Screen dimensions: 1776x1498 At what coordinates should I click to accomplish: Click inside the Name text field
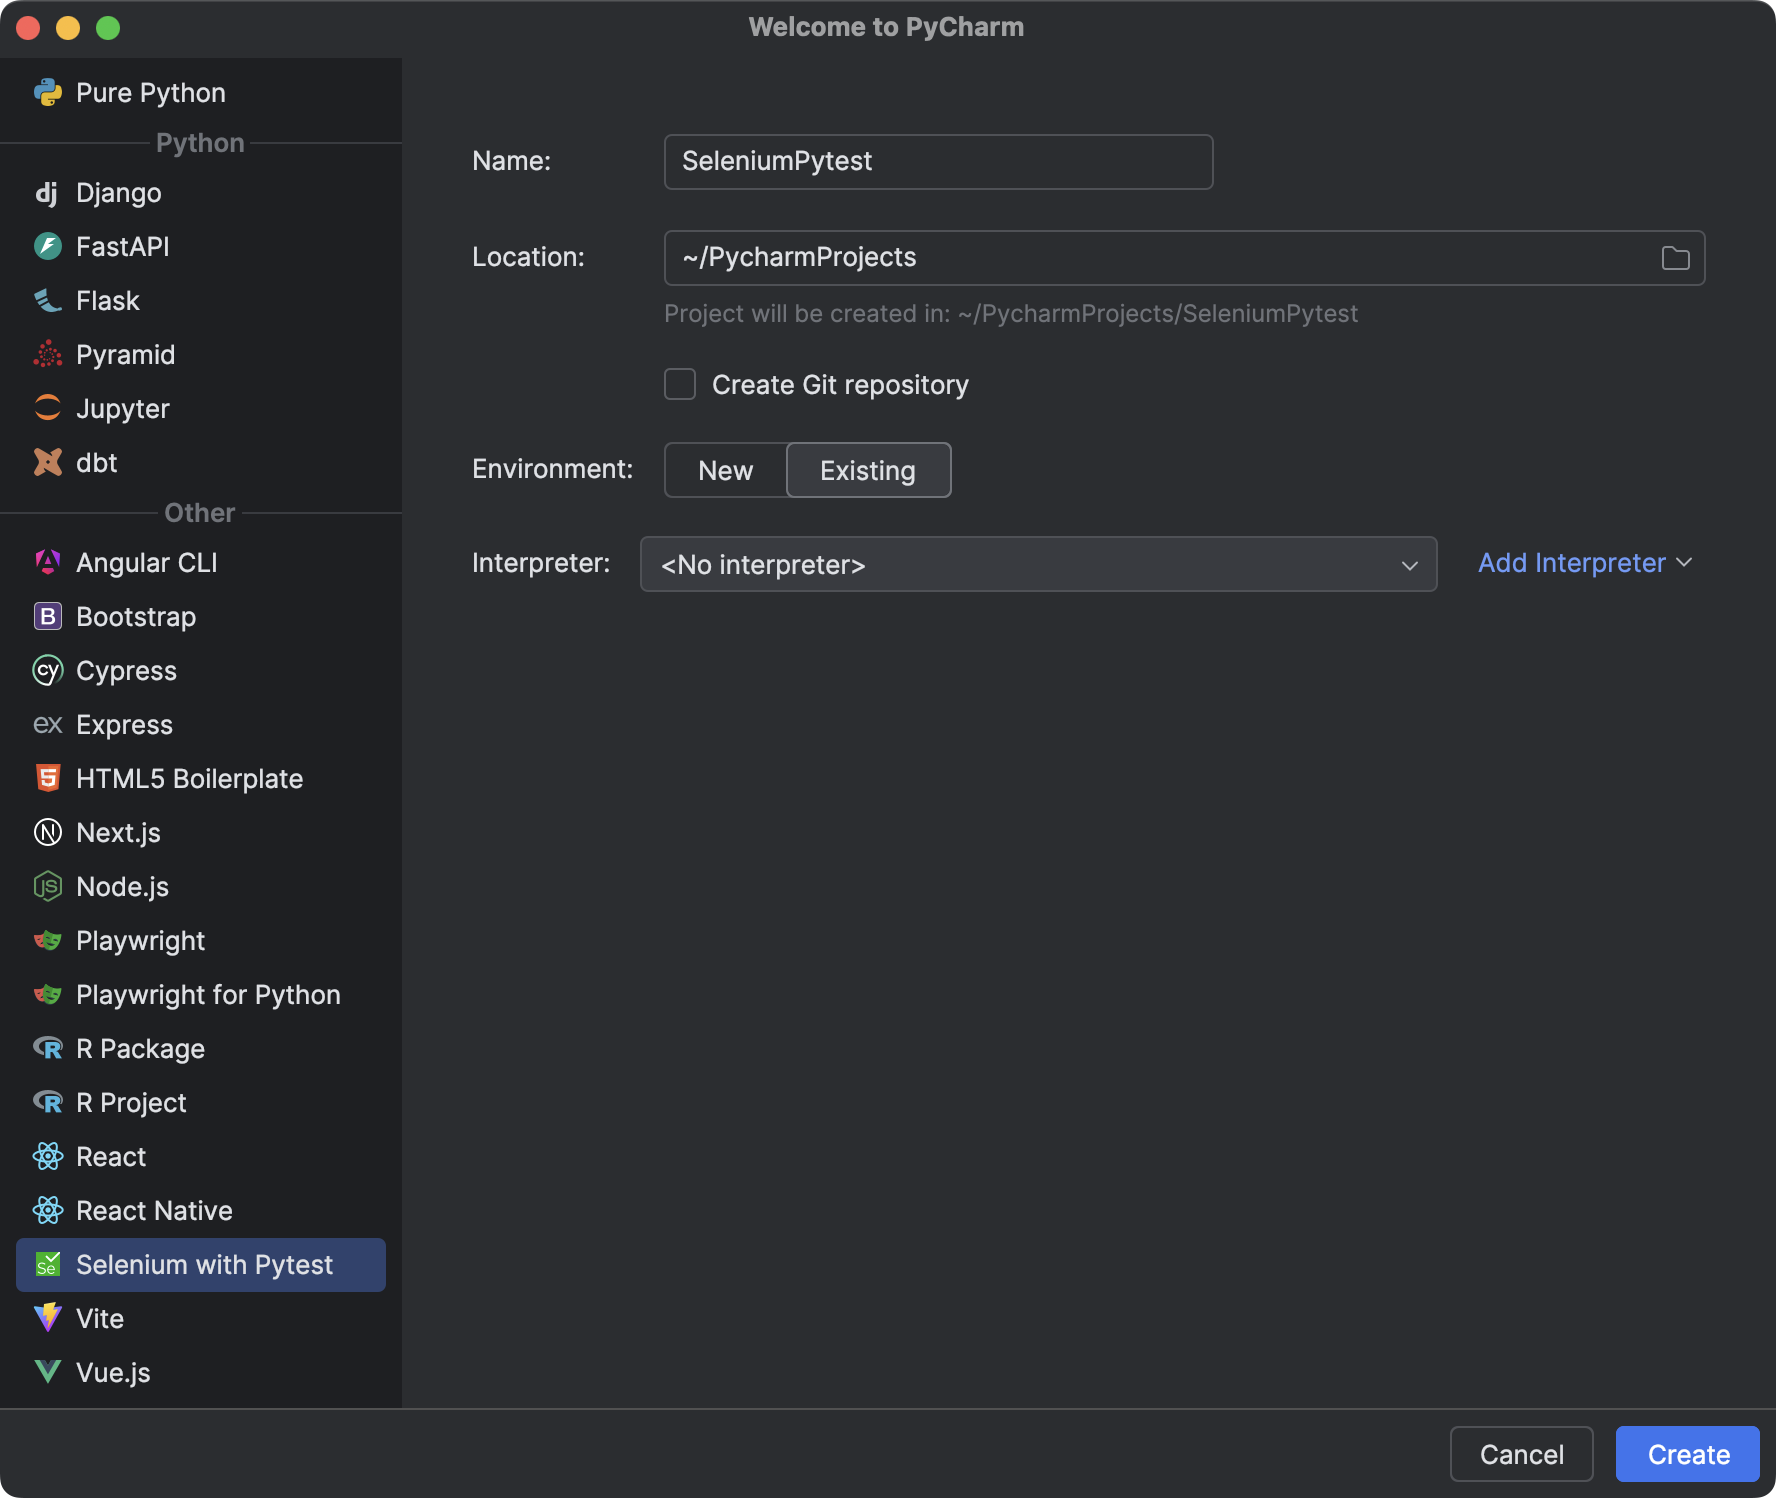pyautogui.click(x=938, y=161)
